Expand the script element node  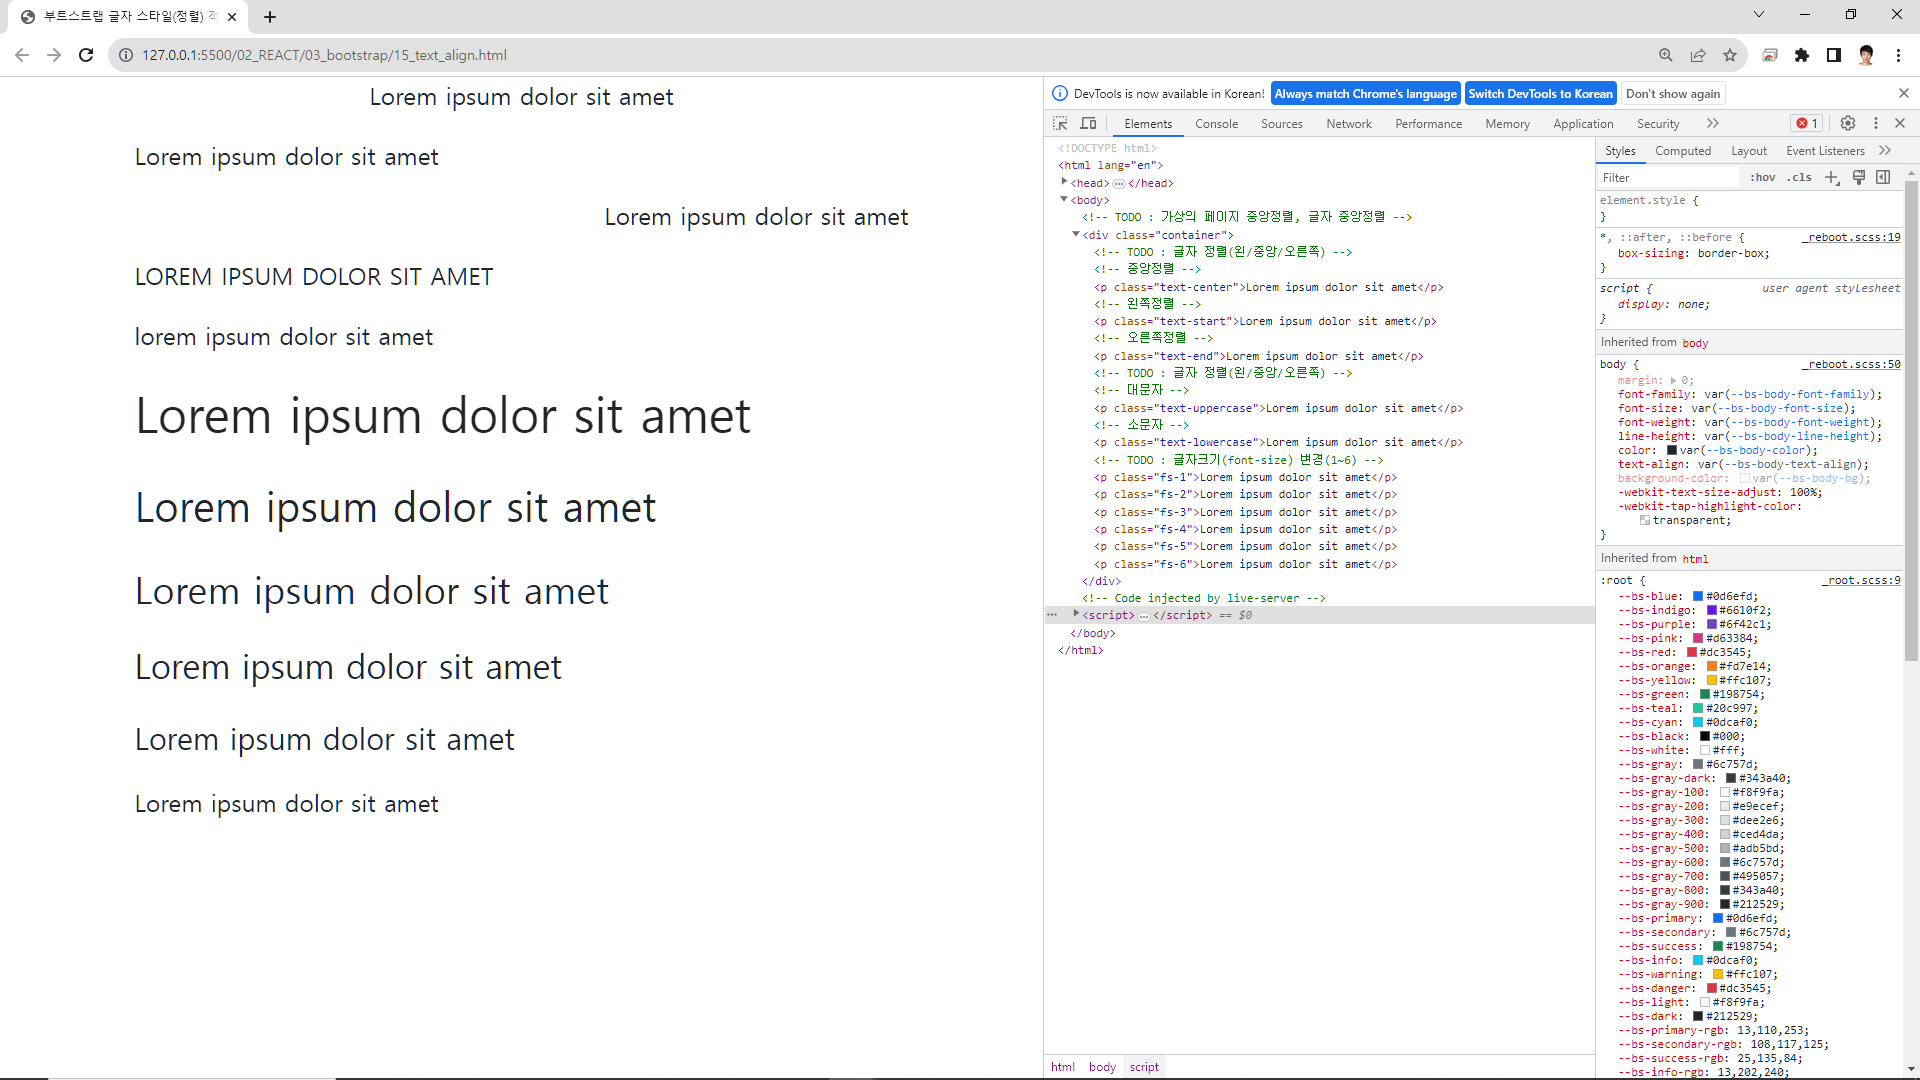tap(1076, 614)
